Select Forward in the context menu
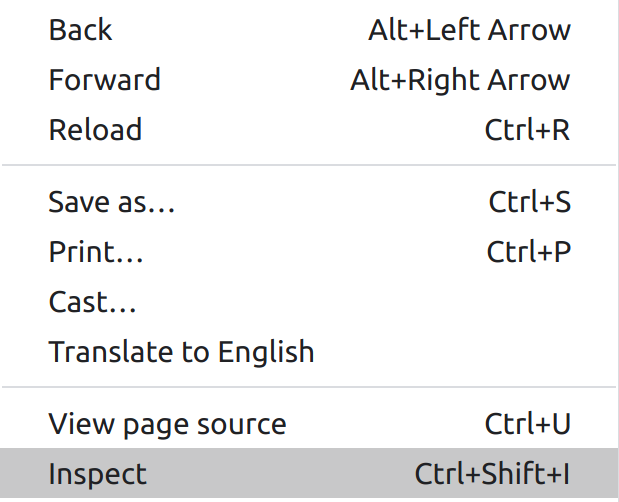The width and height of the screenshot is (619, 502). pyautogui.click(x=104, y=80)
